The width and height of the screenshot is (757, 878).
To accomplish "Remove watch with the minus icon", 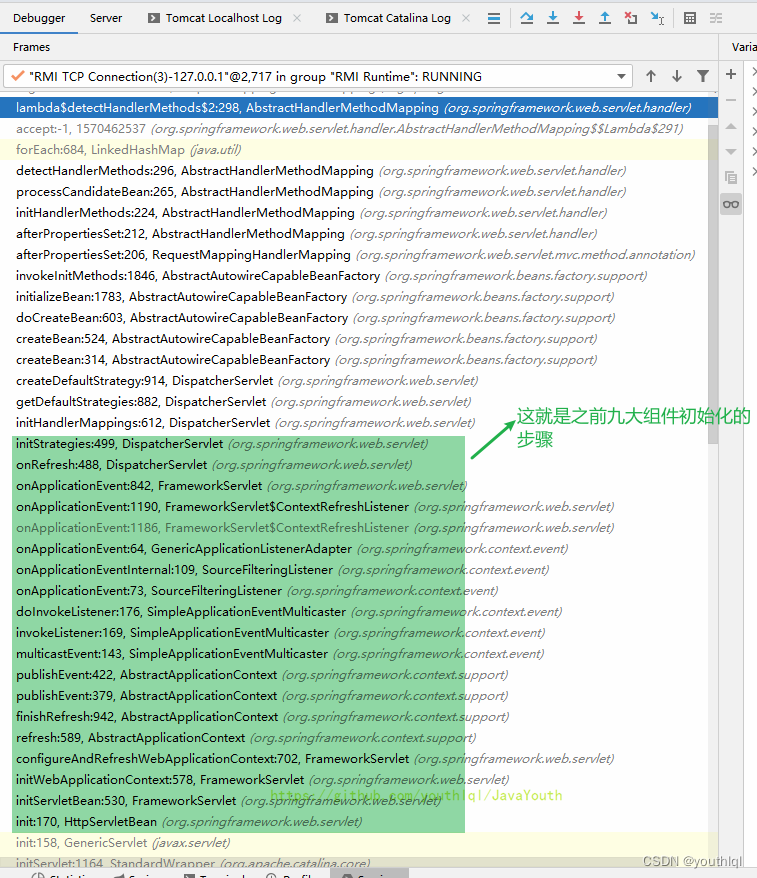I will 731,100.
